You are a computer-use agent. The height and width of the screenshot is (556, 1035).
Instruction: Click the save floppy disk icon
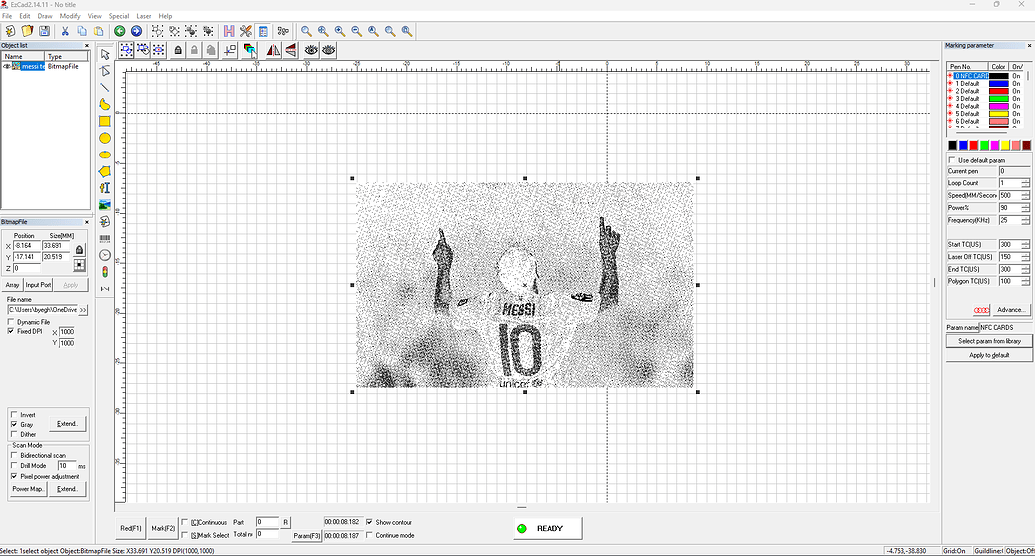click(x=43, y=32)
